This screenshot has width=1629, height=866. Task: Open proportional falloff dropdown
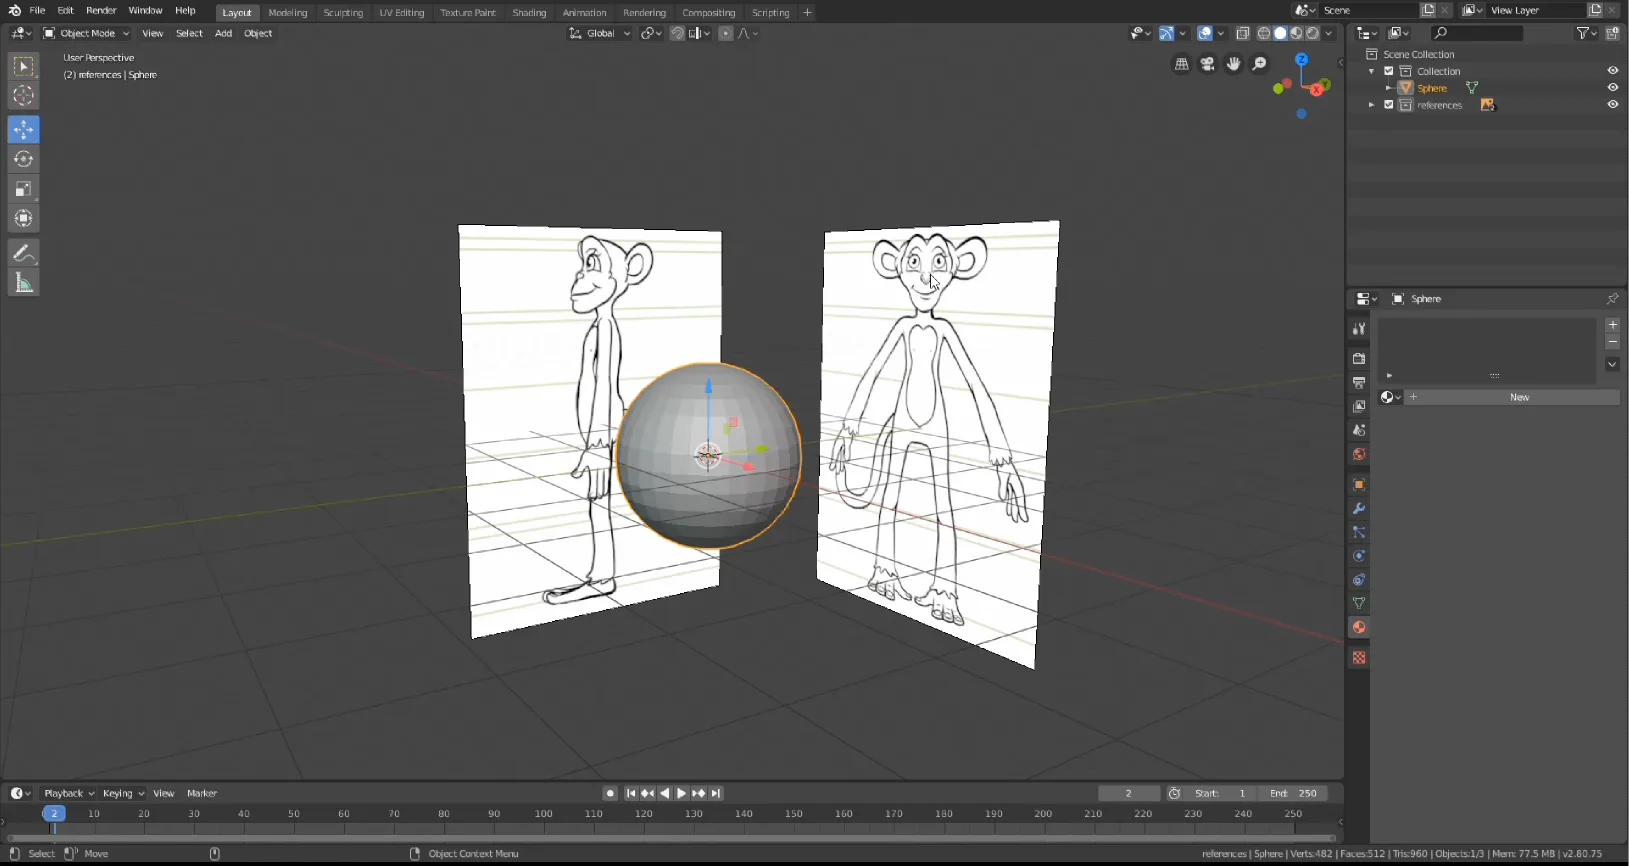pos(747,33)
